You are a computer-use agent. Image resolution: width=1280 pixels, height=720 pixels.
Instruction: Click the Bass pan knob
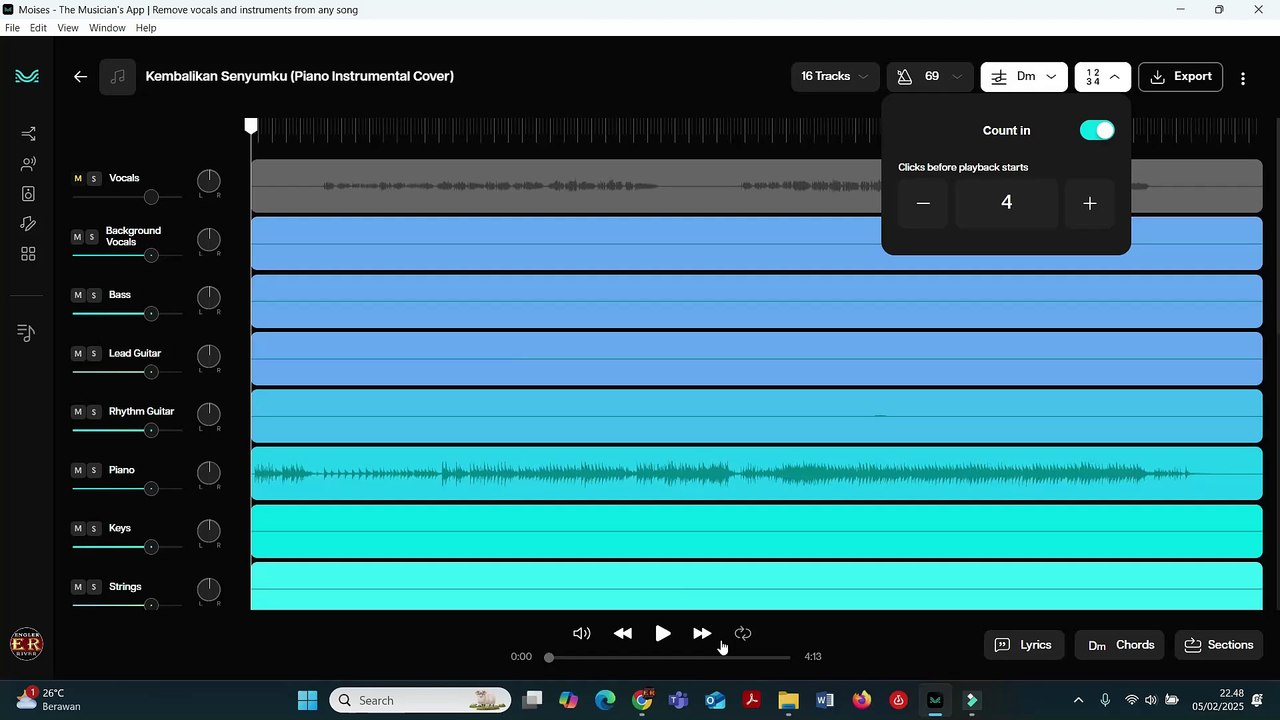tap(208, 298)
